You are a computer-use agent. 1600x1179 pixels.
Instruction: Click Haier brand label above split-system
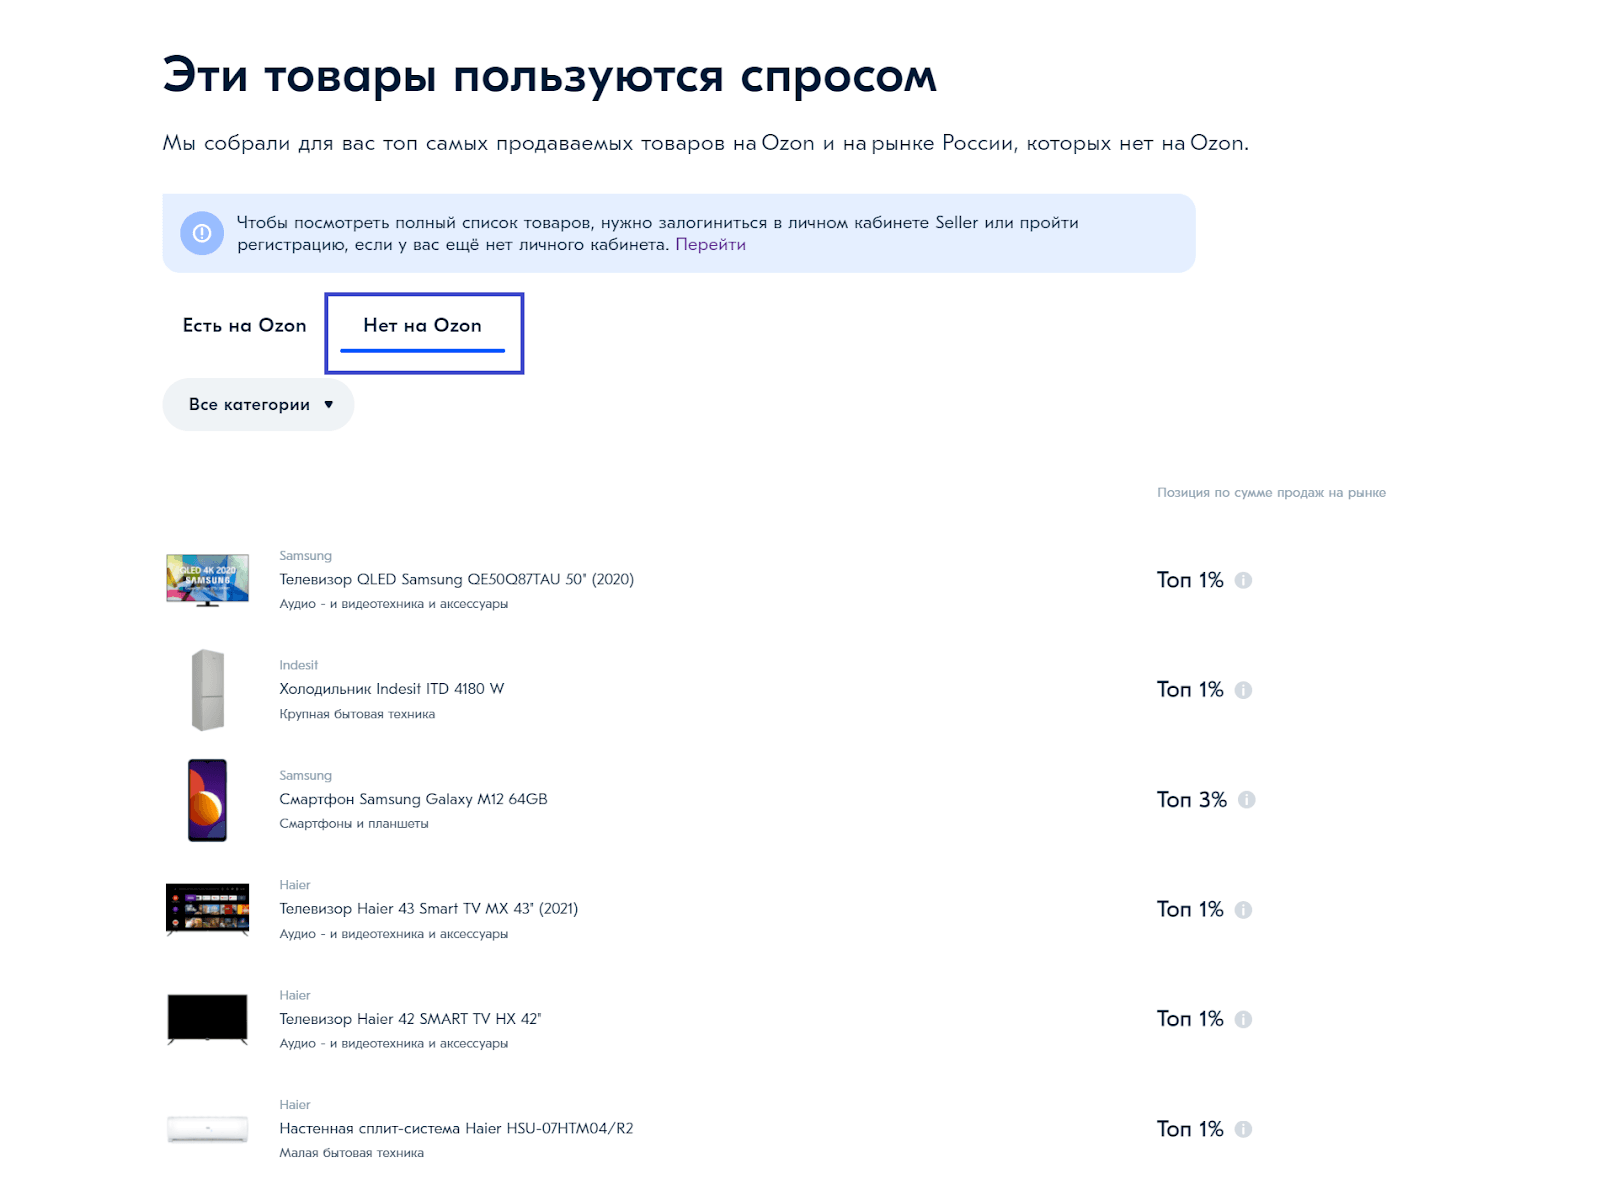coord(294,1105)
